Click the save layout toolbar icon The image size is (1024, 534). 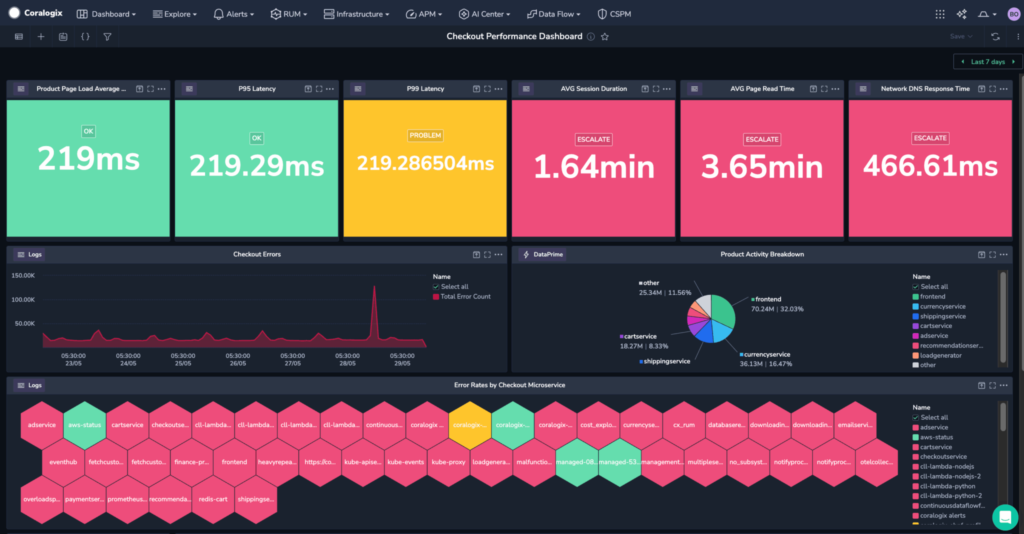(x=63, y=37)
